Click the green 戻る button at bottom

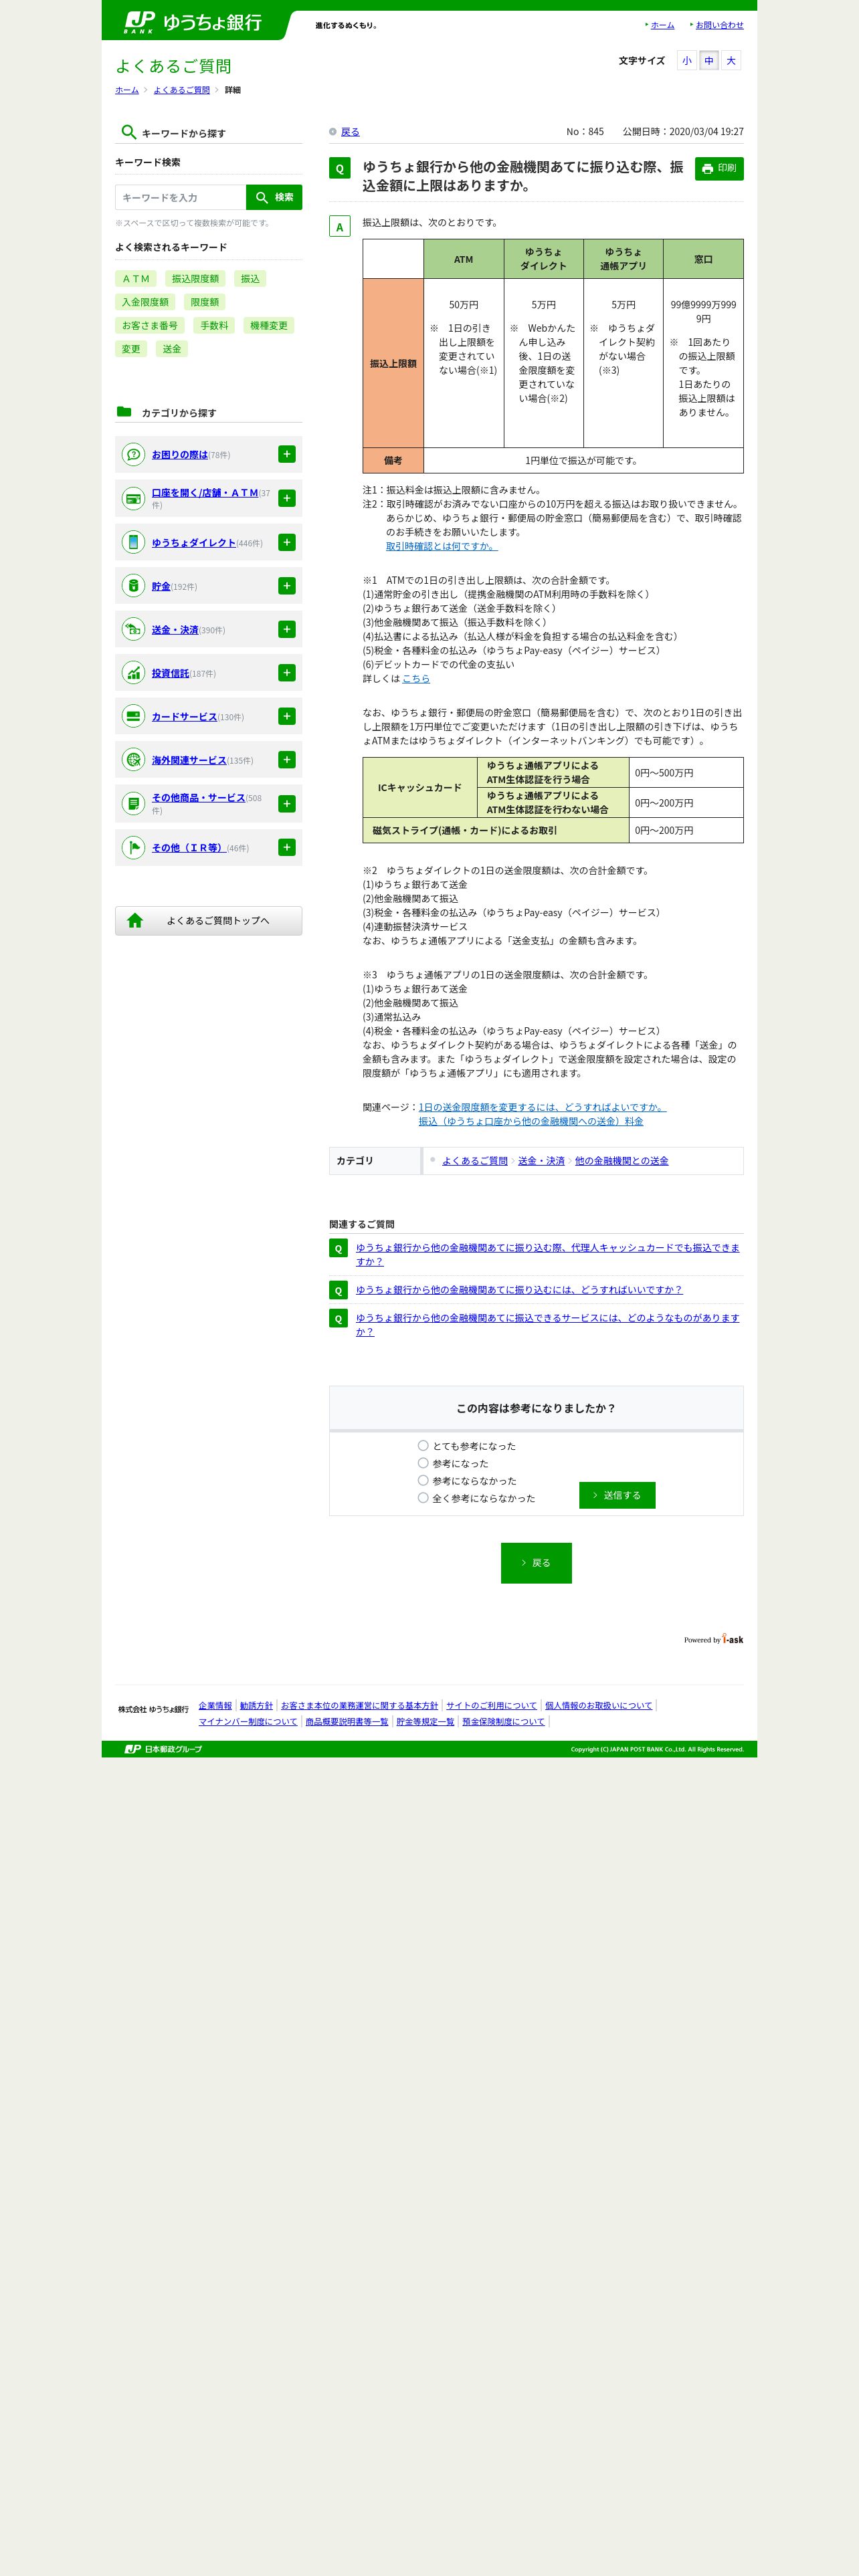pyautogui.click(x=536, y=1562)
